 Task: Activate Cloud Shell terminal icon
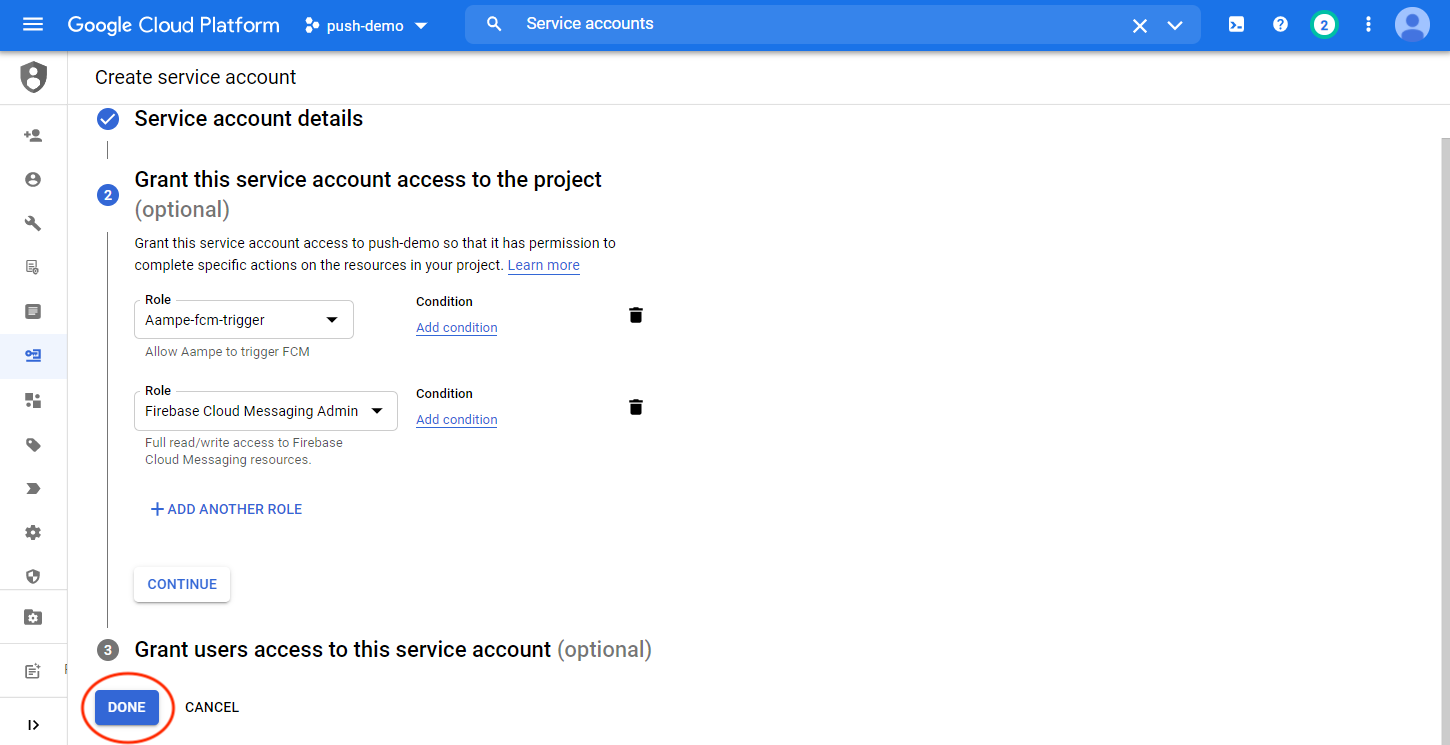point(1236,25)
